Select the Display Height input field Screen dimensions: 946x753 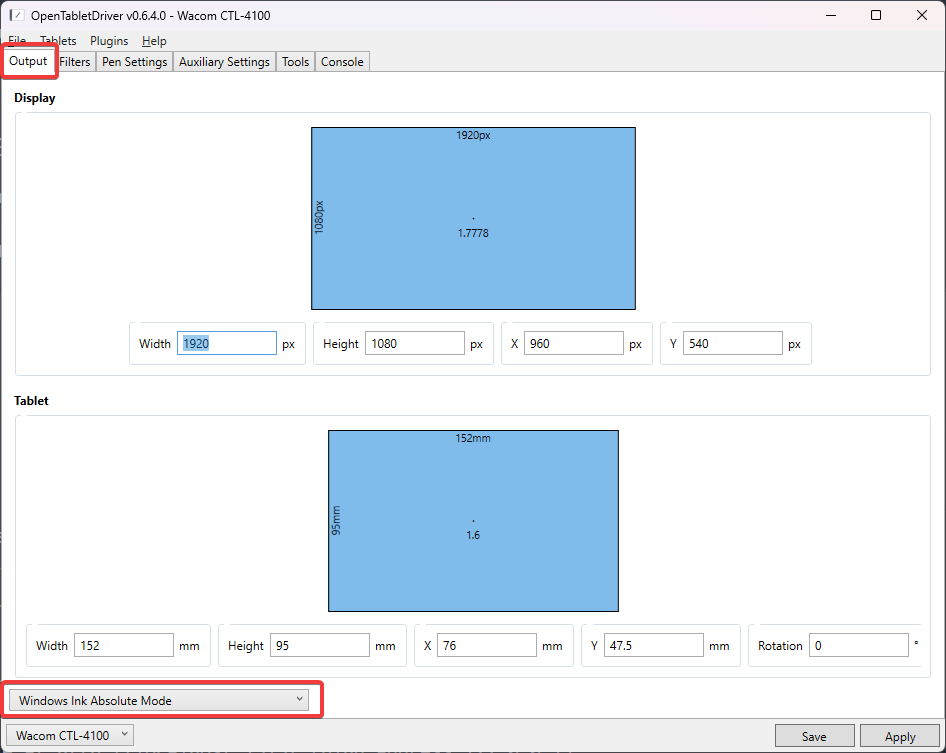(414, 344)
